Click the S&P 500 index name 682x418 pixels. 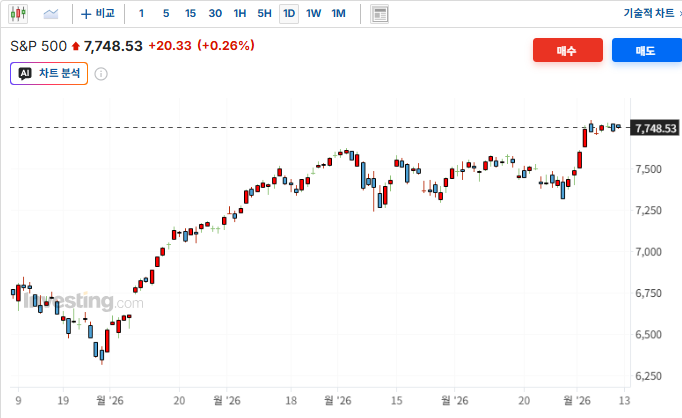38,46
